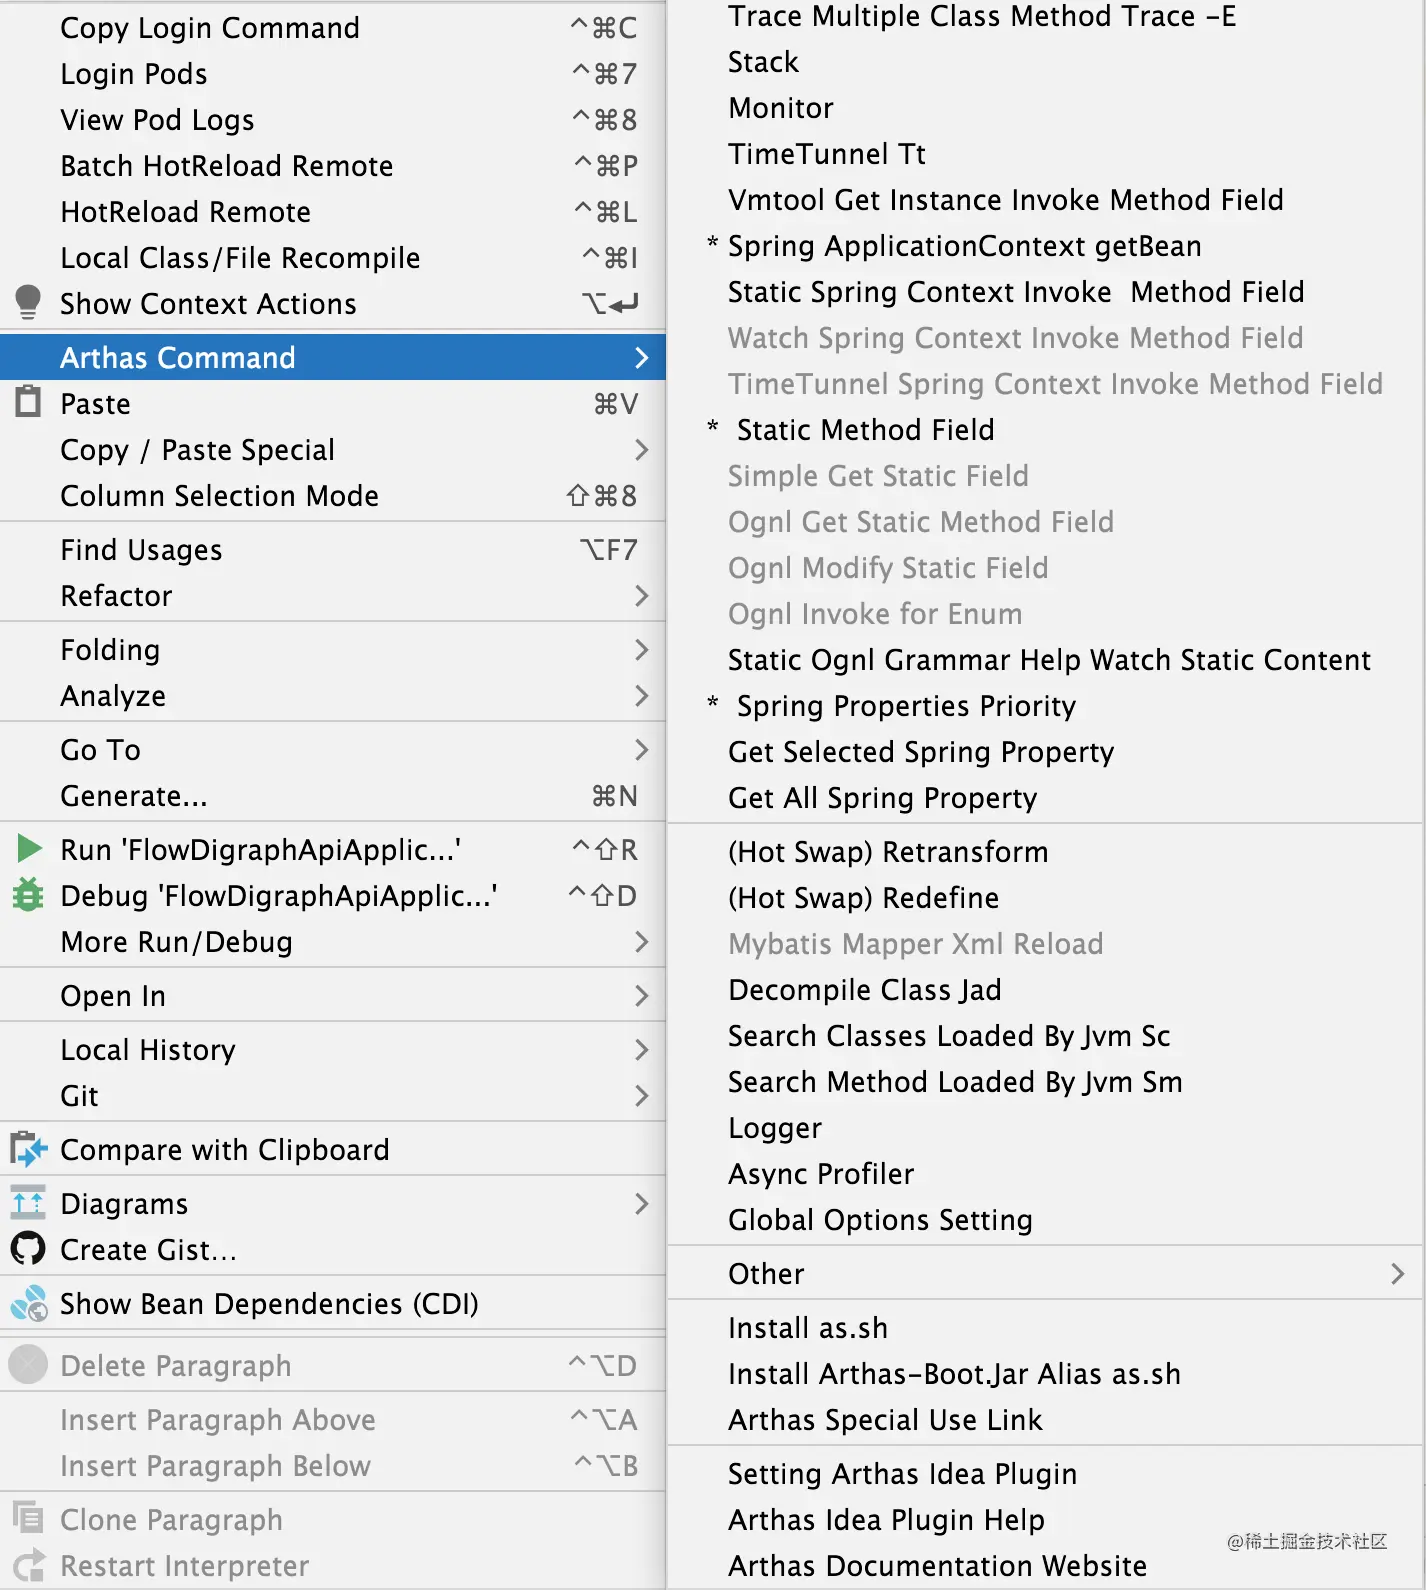Expand the Arthas Command submenu arrow

[x=642, y=357]
